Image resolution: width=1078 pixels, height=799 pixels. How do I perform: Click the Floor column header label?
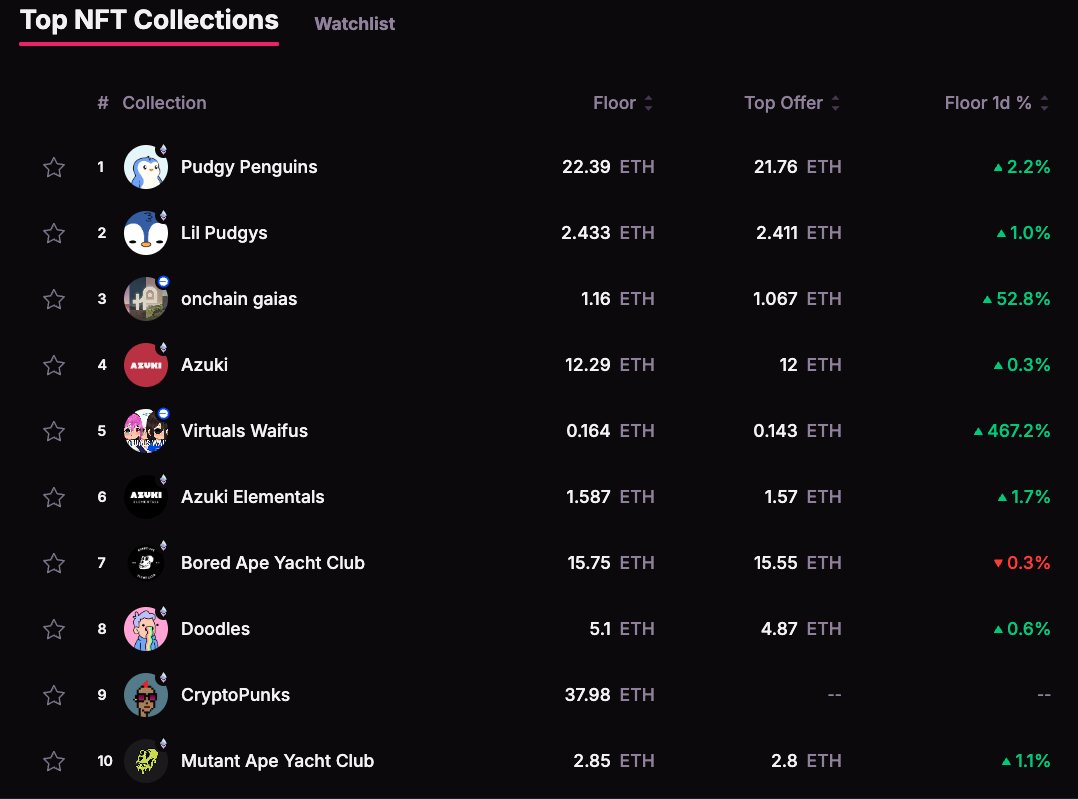pyautogui.click(x=614, y=103)
